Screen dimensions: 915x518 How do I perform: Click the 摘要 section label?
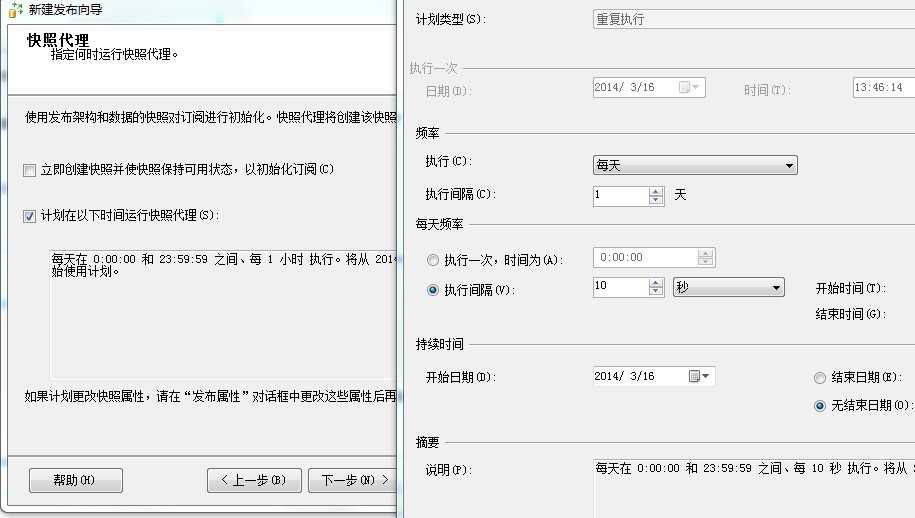pos(427,442)
